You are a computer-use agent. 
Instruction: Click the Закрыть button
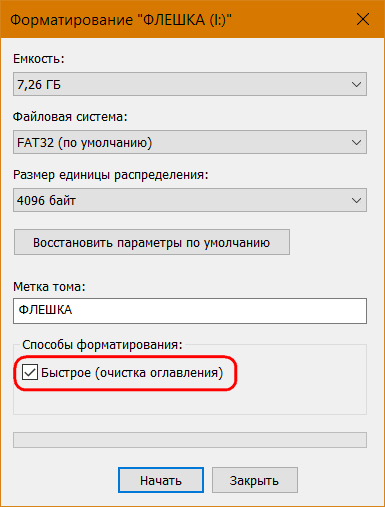255,480
